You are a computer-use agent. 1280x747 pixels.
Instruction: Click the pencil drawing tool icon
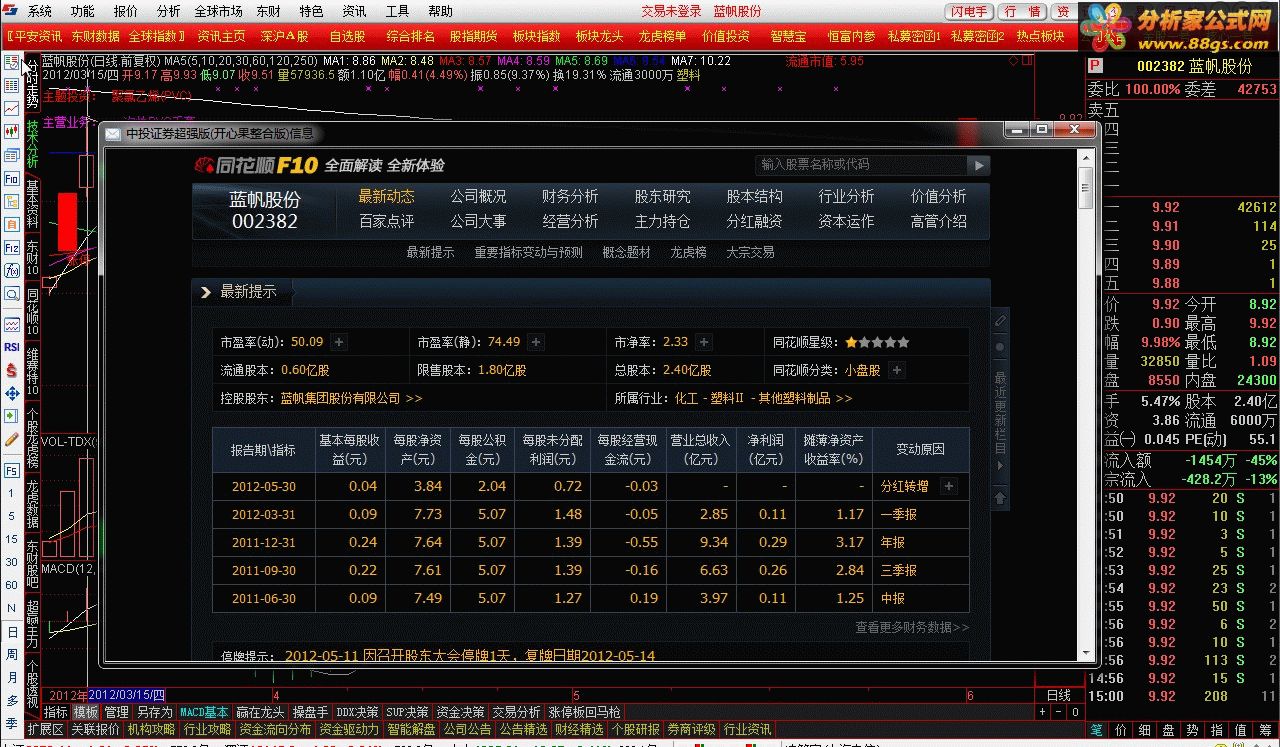point(11,439)
